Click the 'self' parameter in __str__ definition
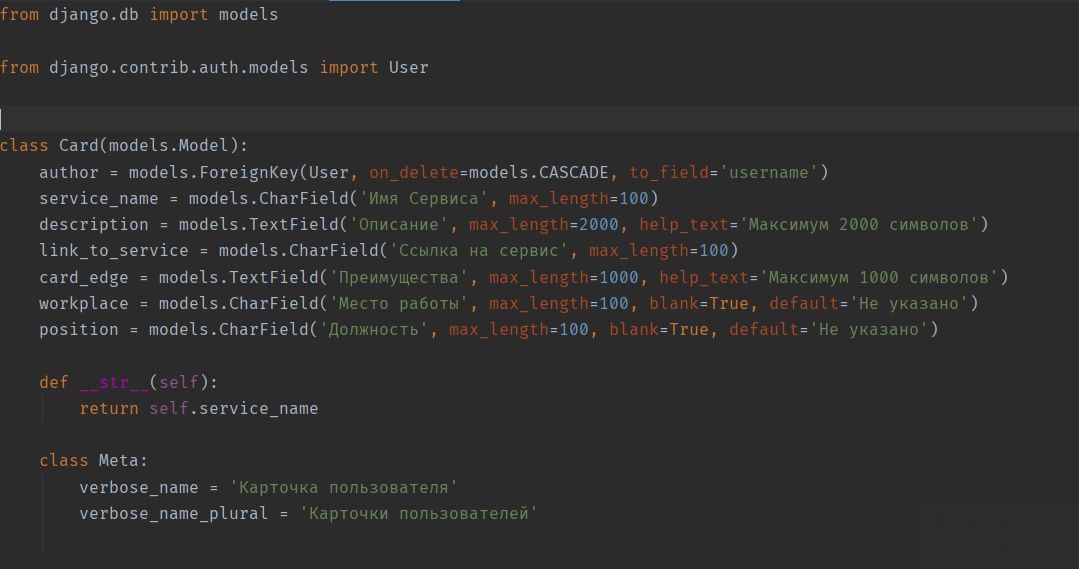Image resolution: width=1079 pixels, height=569 pixels. 179,383
